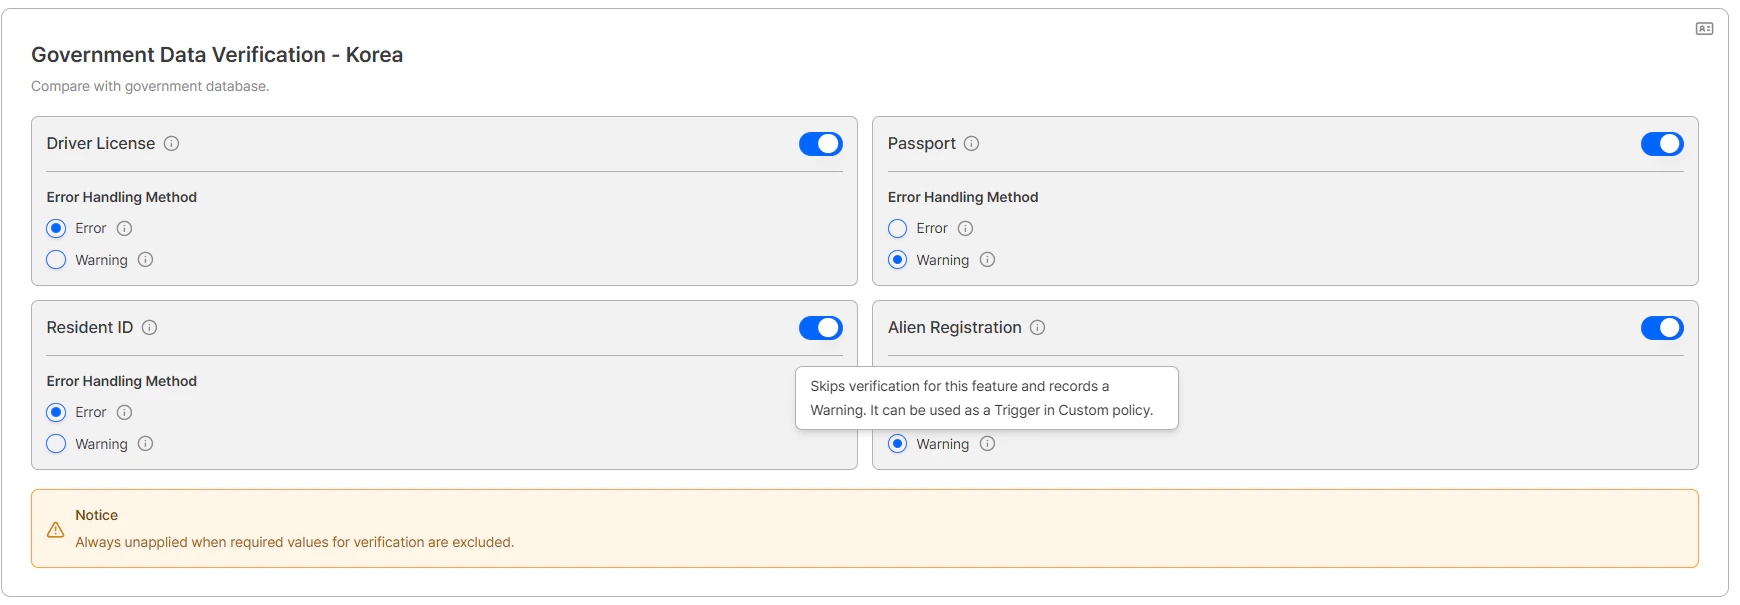
Task: Click the 'Skips verification for this feature' tooltip
Action: click(987, 398)
